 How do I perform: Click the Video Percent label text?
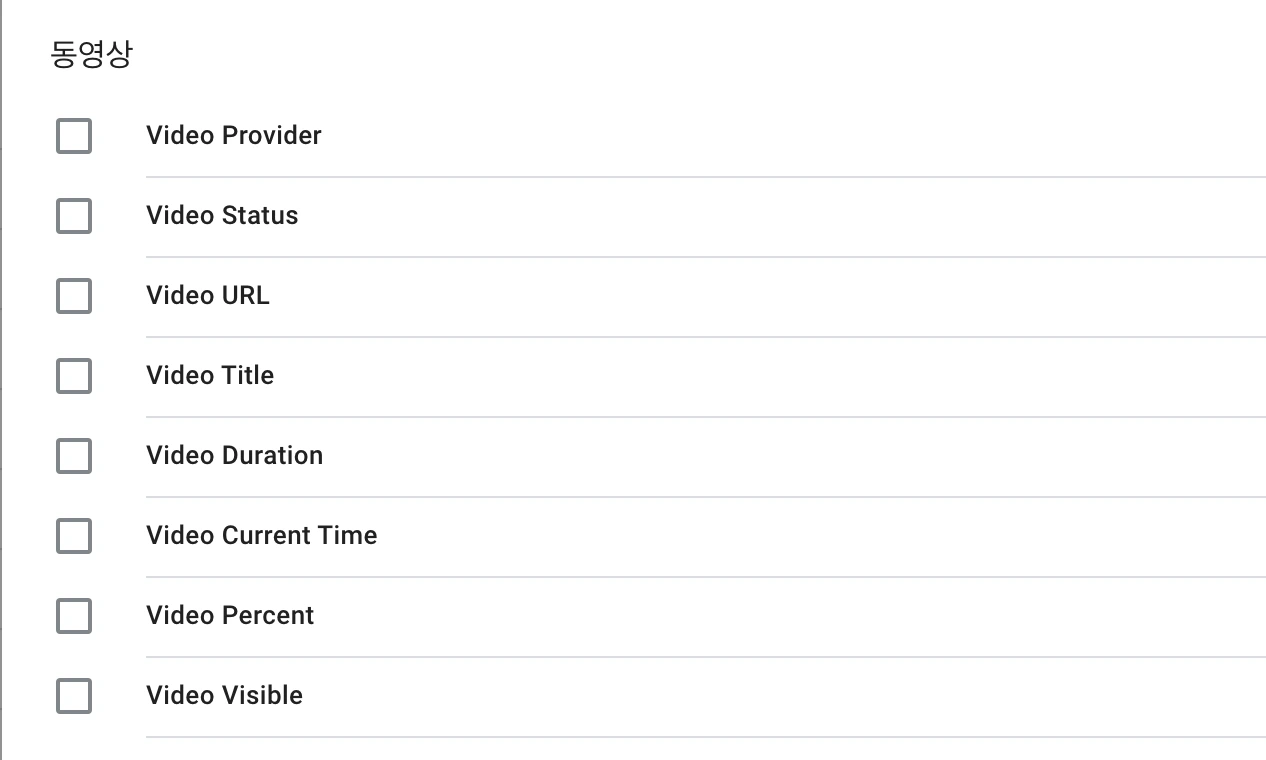pos(230,616)
